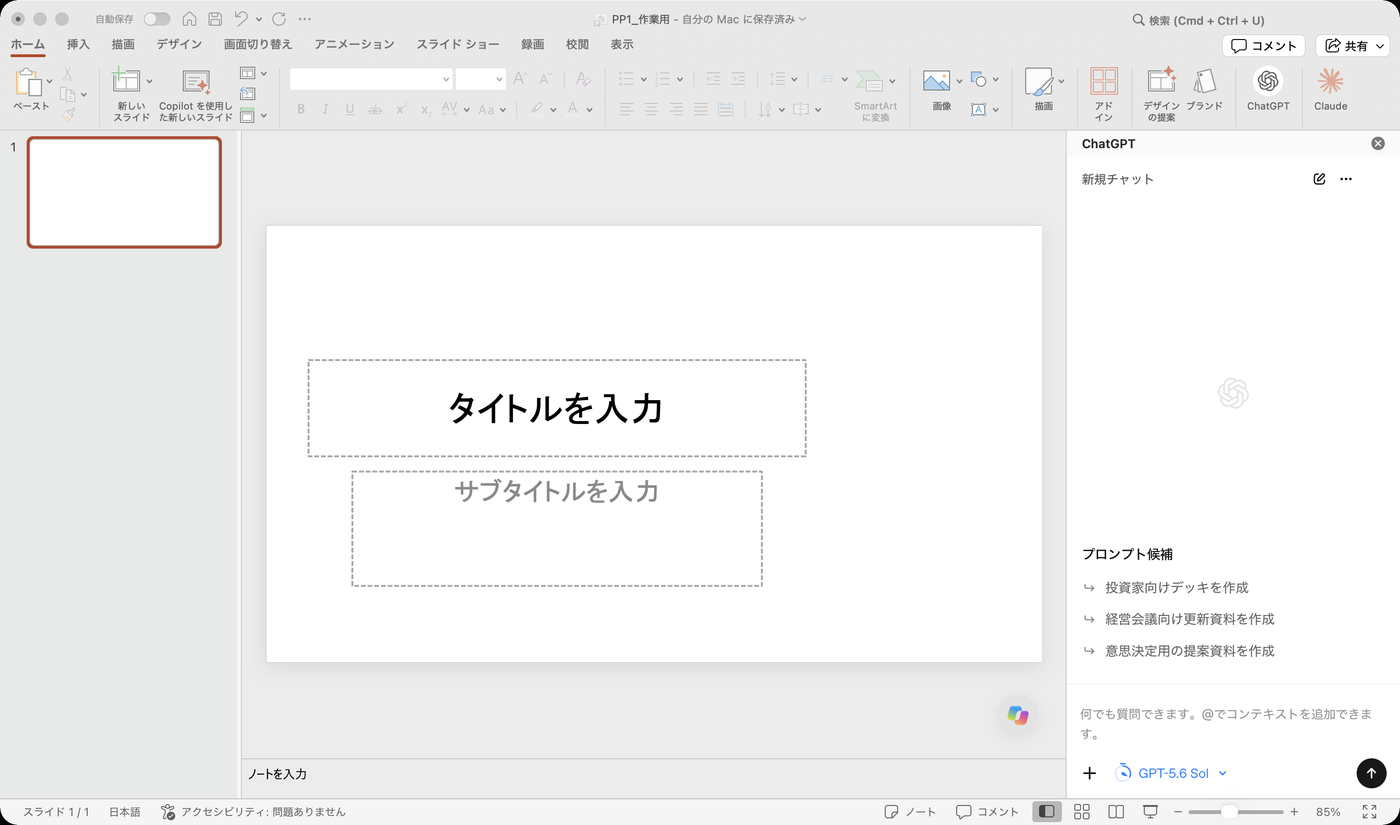Toggle the ノート notes pane in the status bar

pos(910,812)
